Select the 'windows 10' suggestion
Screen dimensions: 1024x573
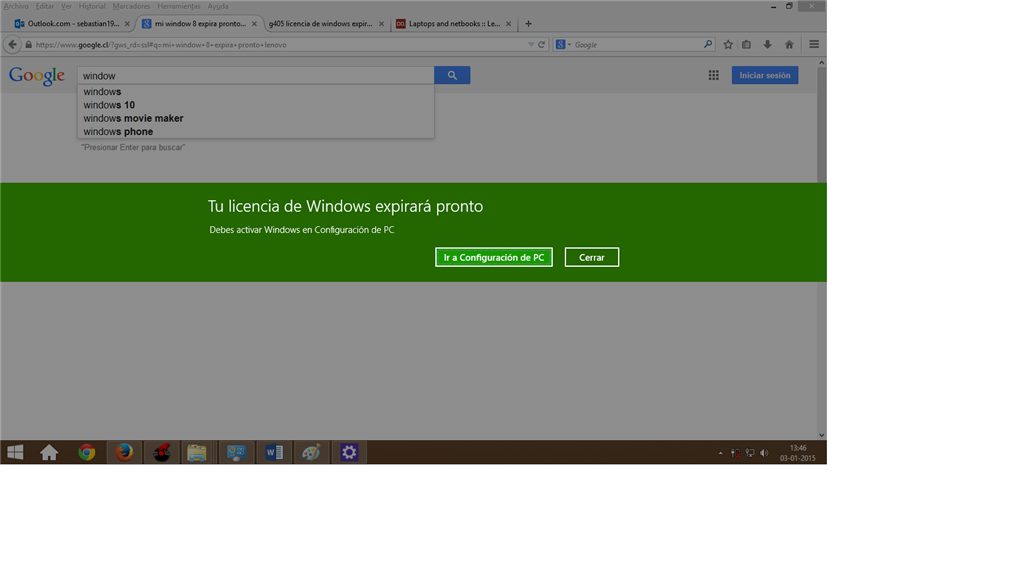point(255,105)
